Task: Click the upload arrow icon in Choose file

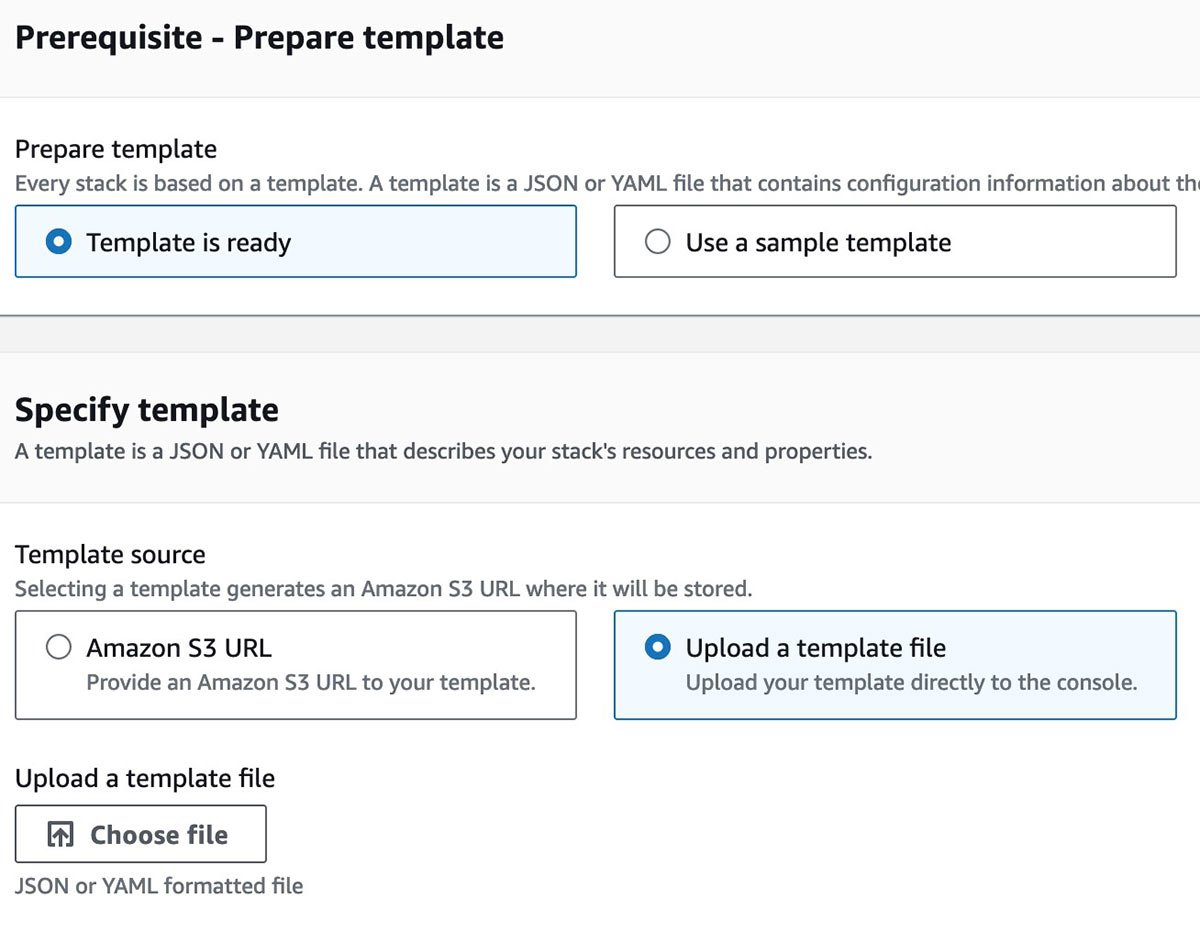Action: (61, 835)
